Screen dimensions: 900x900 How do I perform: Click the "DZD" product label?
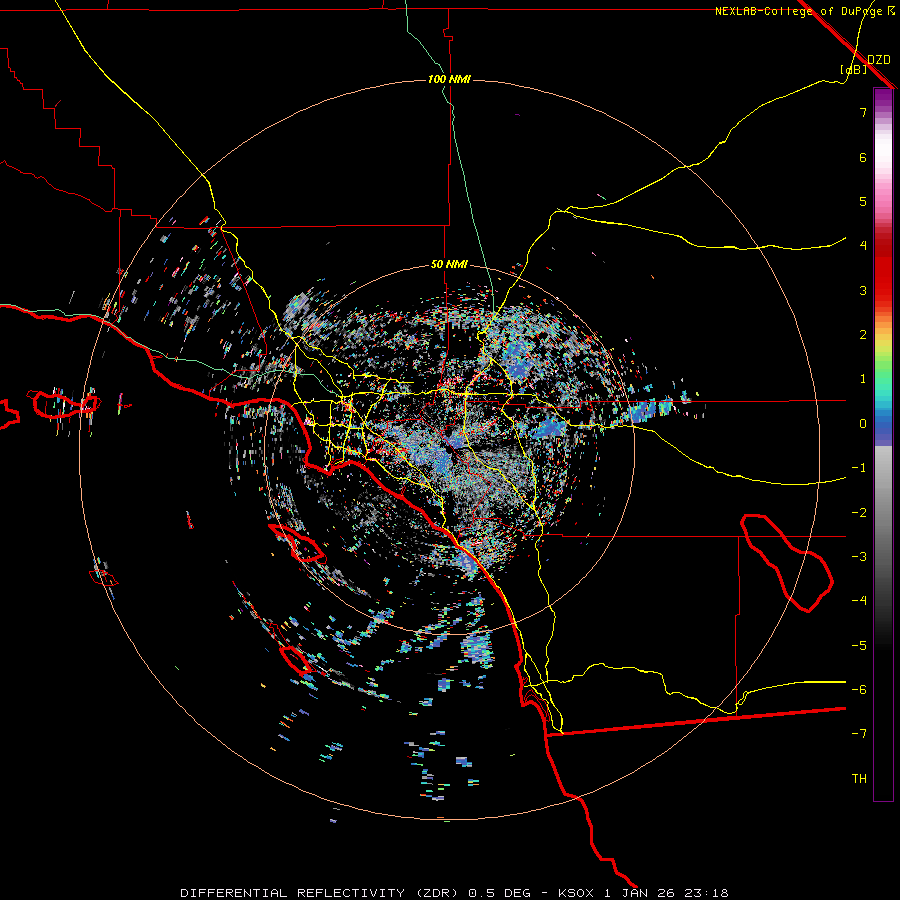[879, 60]
